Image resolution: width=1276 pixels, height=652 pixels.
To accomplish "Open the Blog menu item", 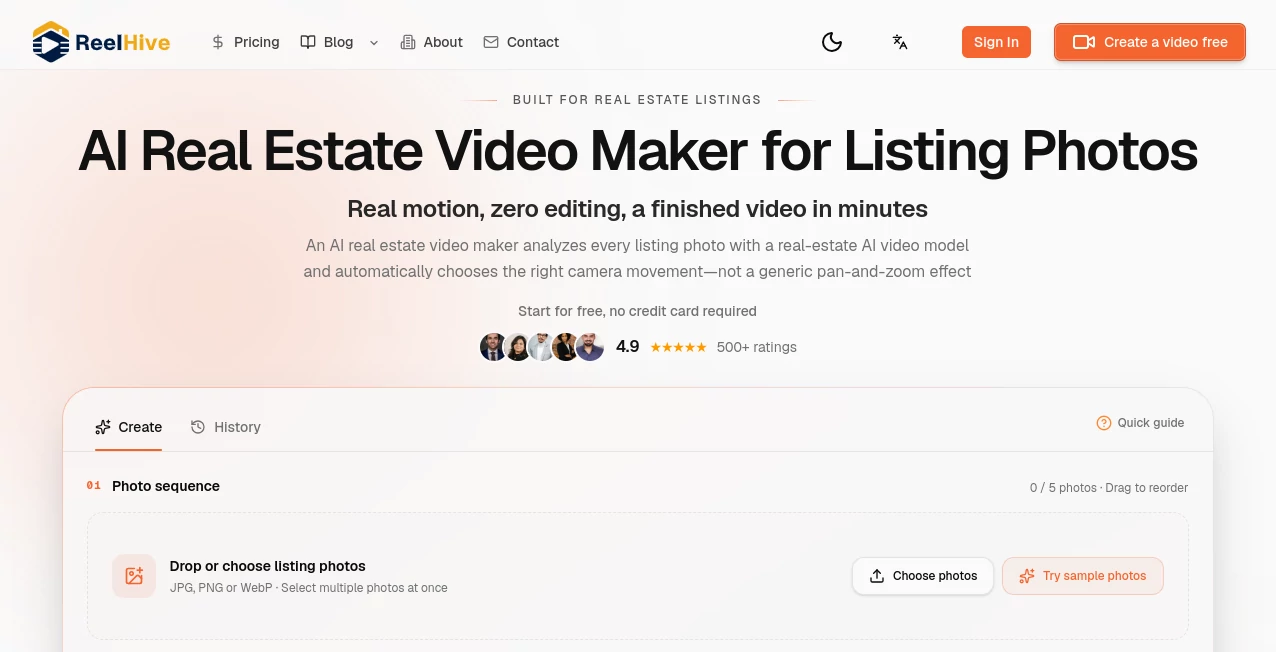I will (x=327, y=42).
